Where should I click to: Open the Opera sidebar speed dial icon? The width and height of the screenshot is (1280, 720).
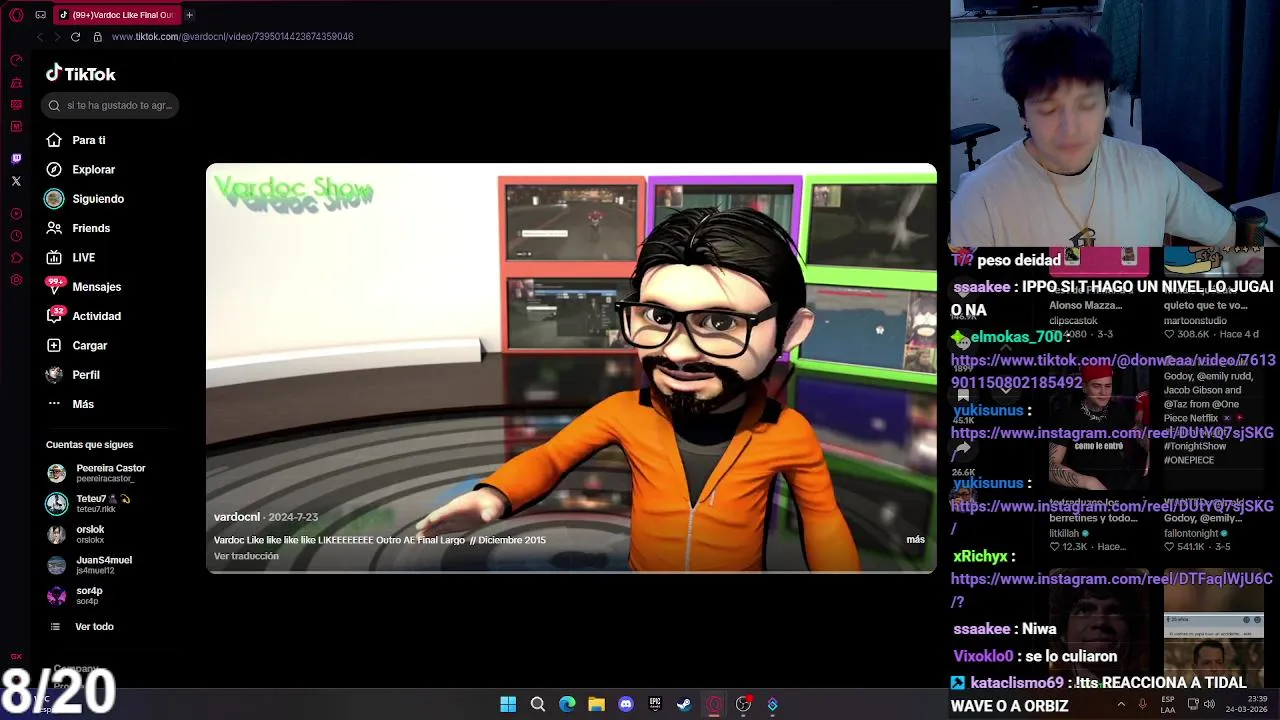(16, 60)
